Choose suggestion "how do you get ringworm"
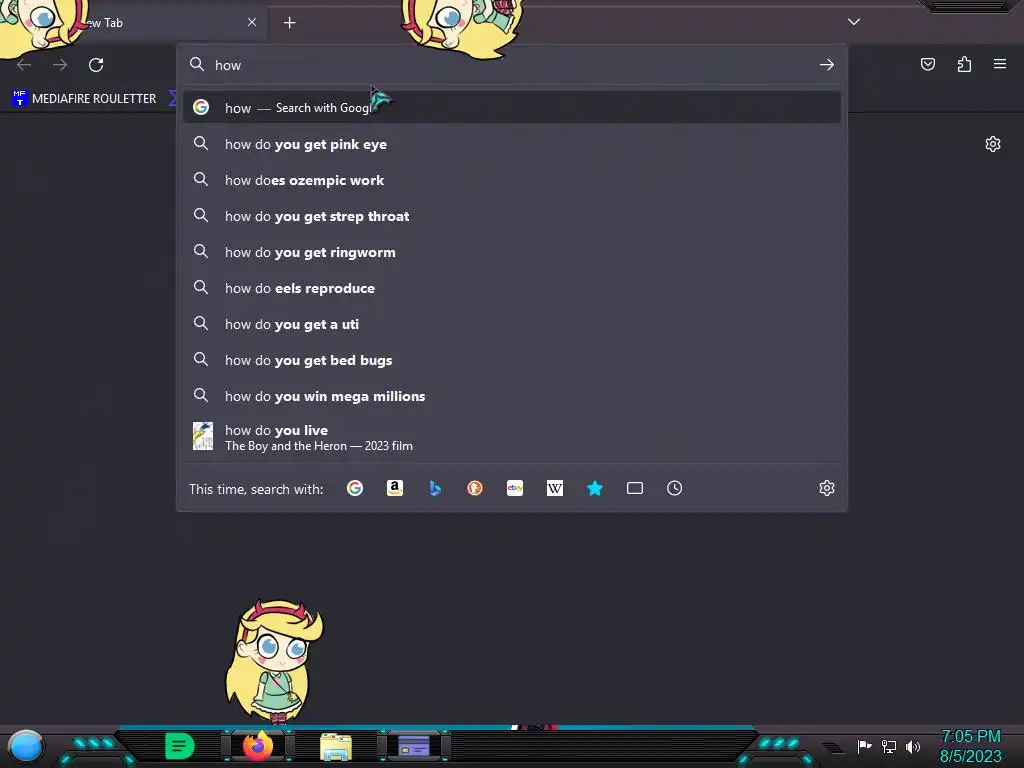This screenshot has width=1024, height=768. [x=512, y=251]
